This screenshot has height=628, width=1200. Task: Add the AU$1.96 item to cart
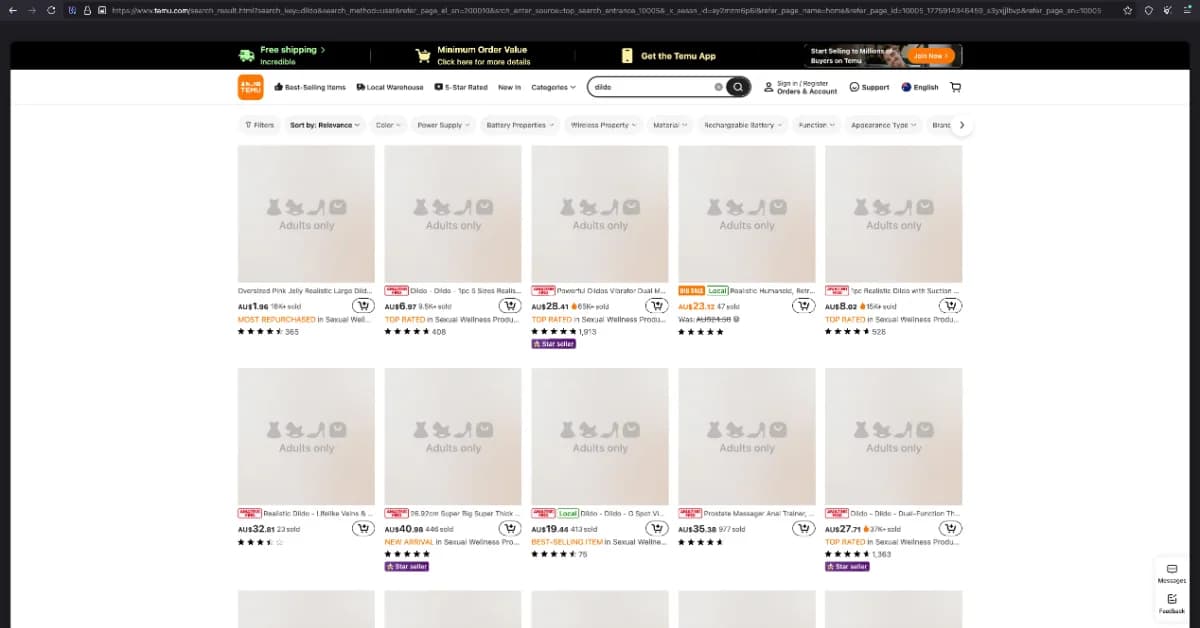tap(362, 306)
